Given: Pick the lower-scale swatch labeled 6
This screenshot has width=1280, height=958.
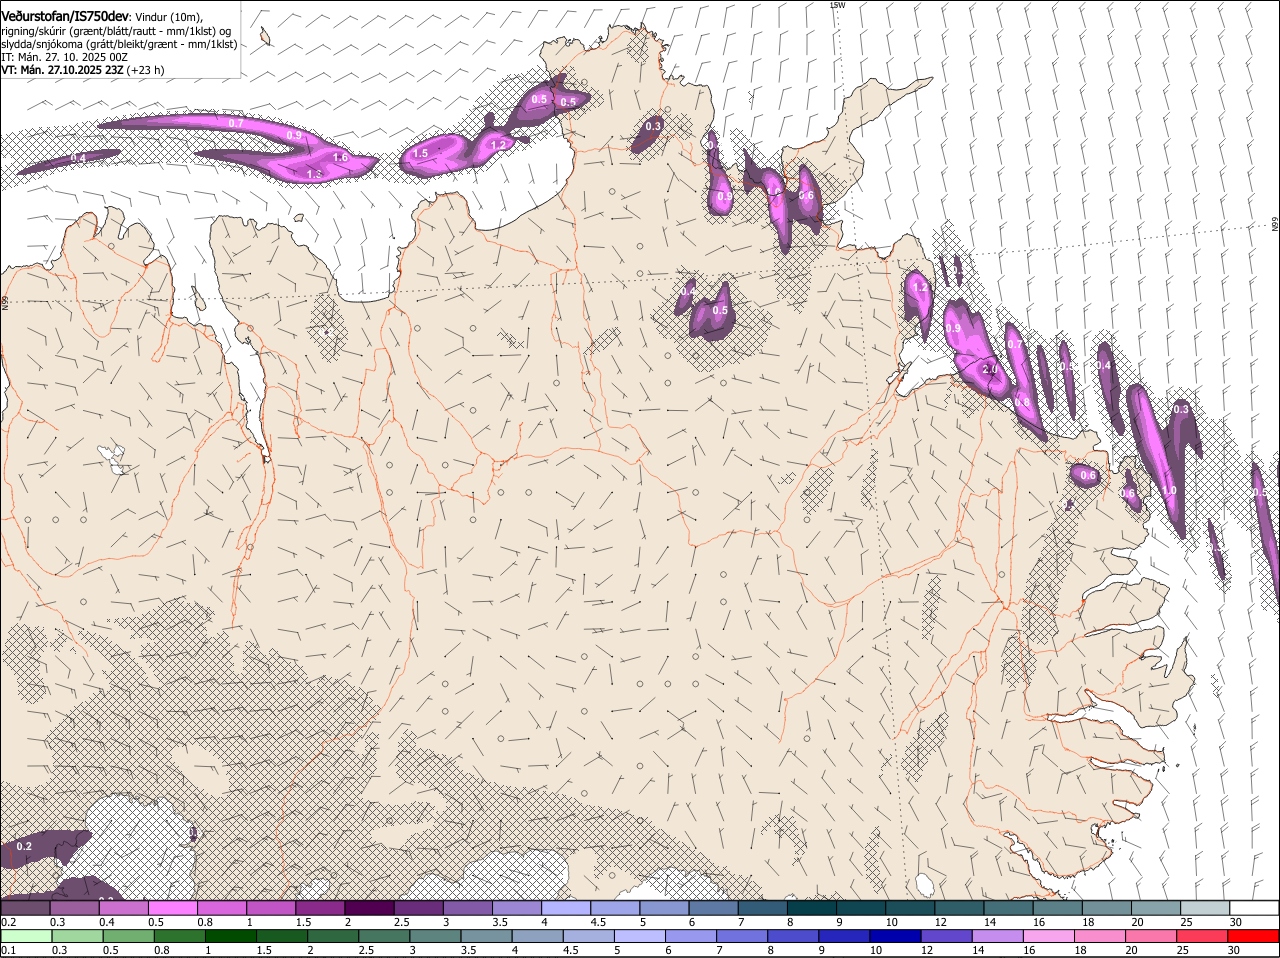Looking at the screenshot, I should coord(691,936).
